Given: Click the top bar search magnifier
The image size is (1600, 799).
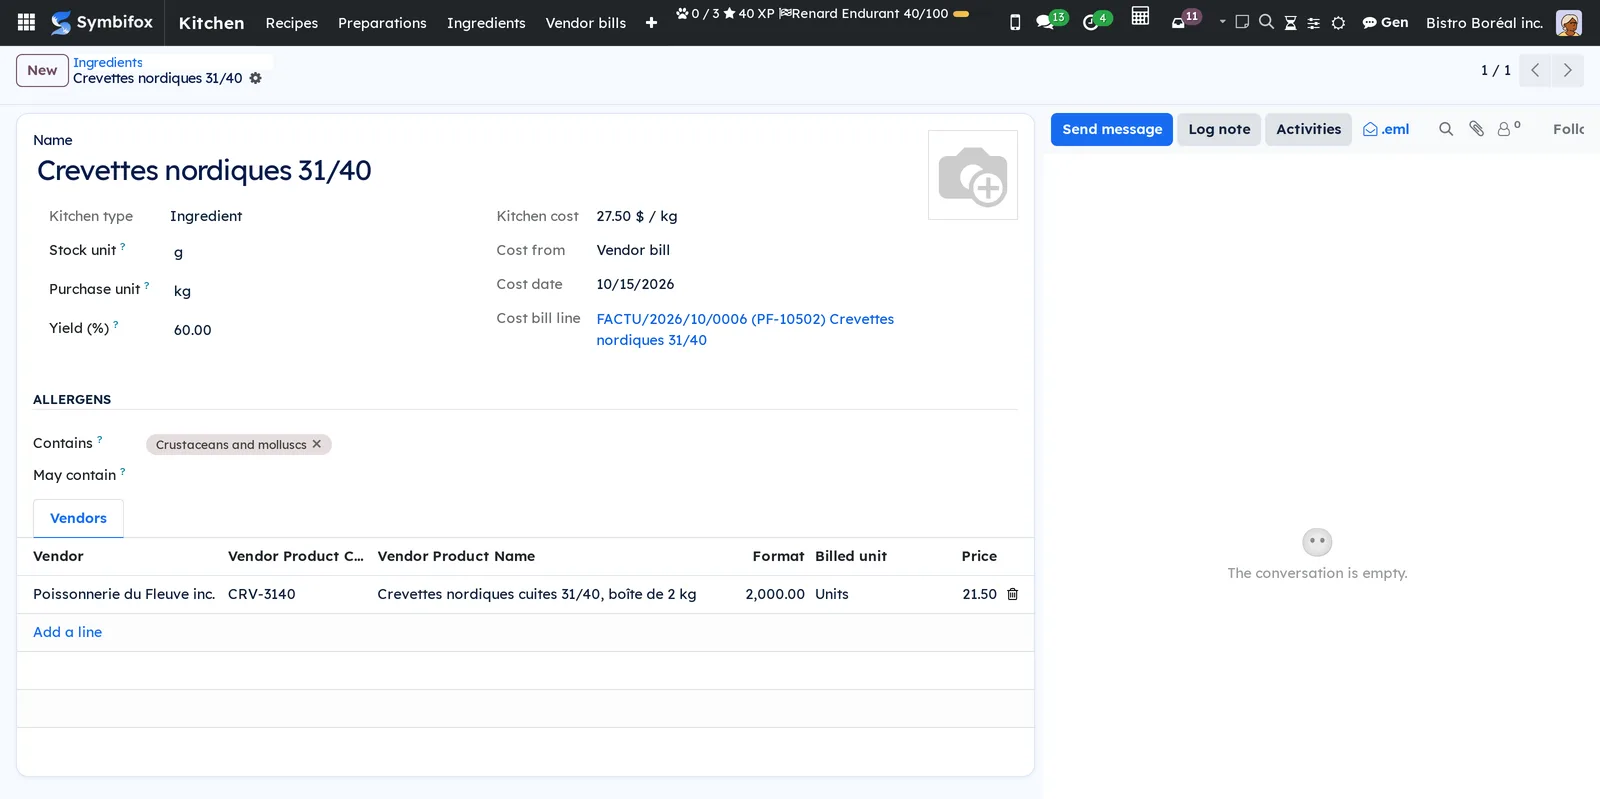Looking at the screenshot, I should point(1266,22).
